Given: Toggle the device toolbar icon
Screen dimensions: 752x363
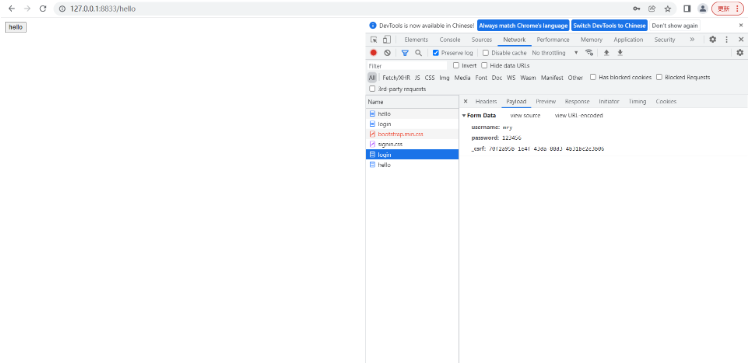Looking at the screenshot, I should [x=387, y=40].
